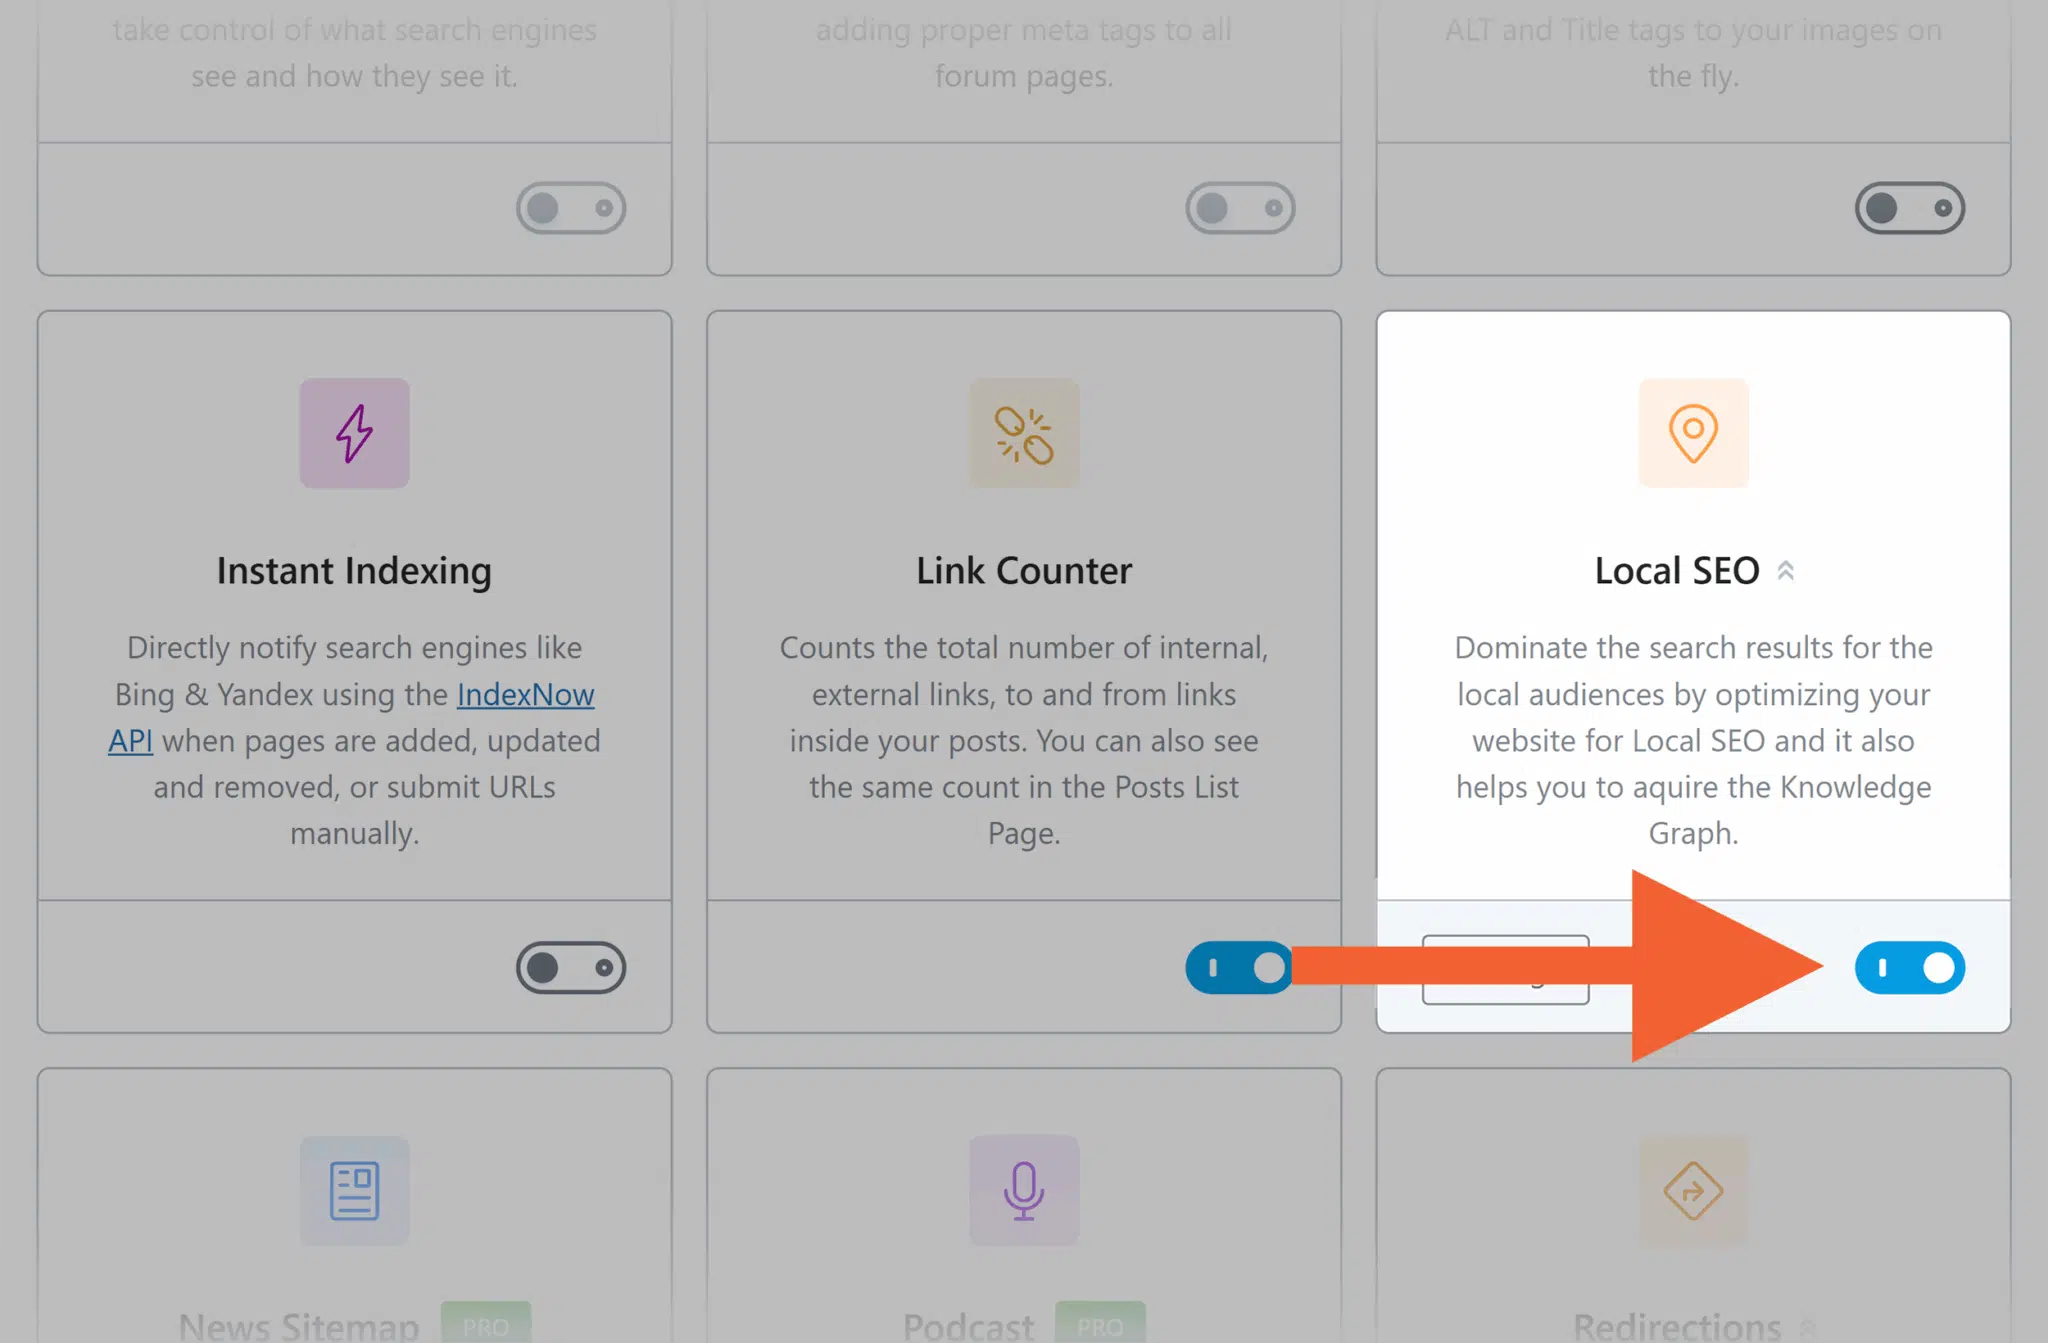Click the double chevron beside Local SEO
2048x1343 pixels.
tap(1786, 571)
